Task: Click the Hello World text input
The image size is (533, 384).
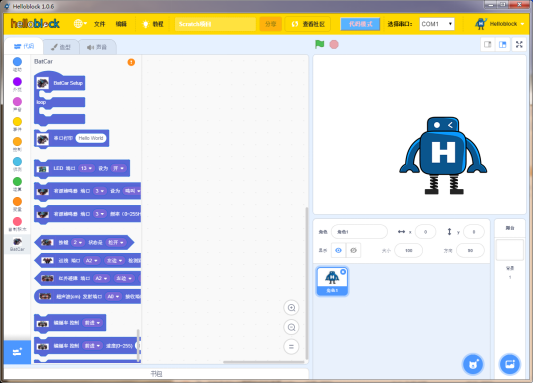Action: coord(90,138)
